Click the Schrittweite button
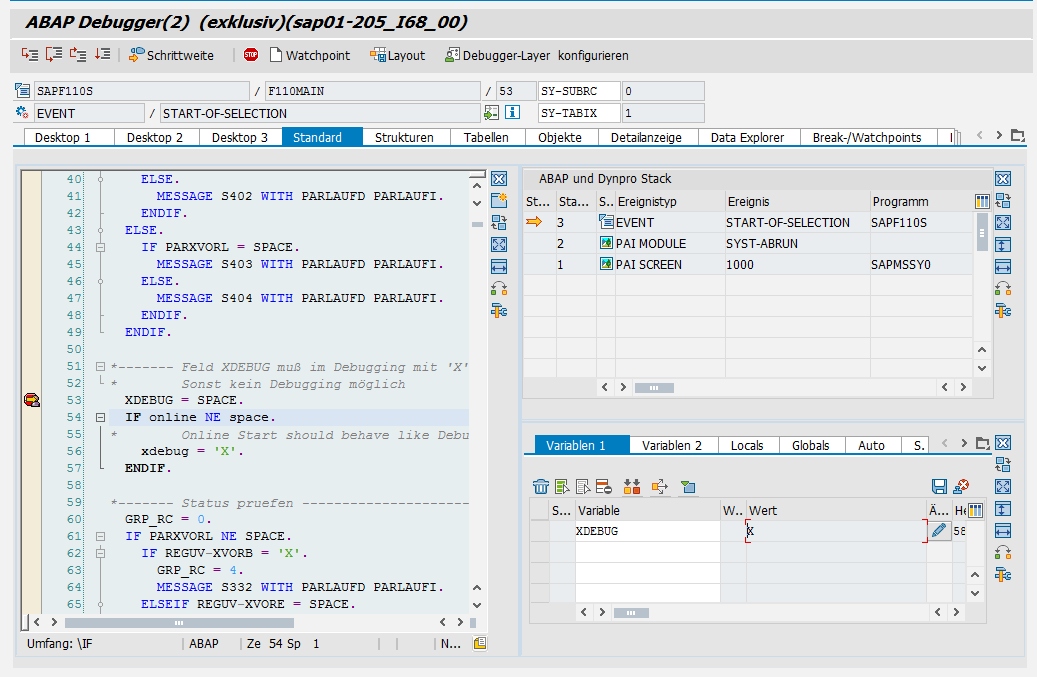Image resolution: width=1037 pixels, height=677 pixels. [x=171, y=55]
